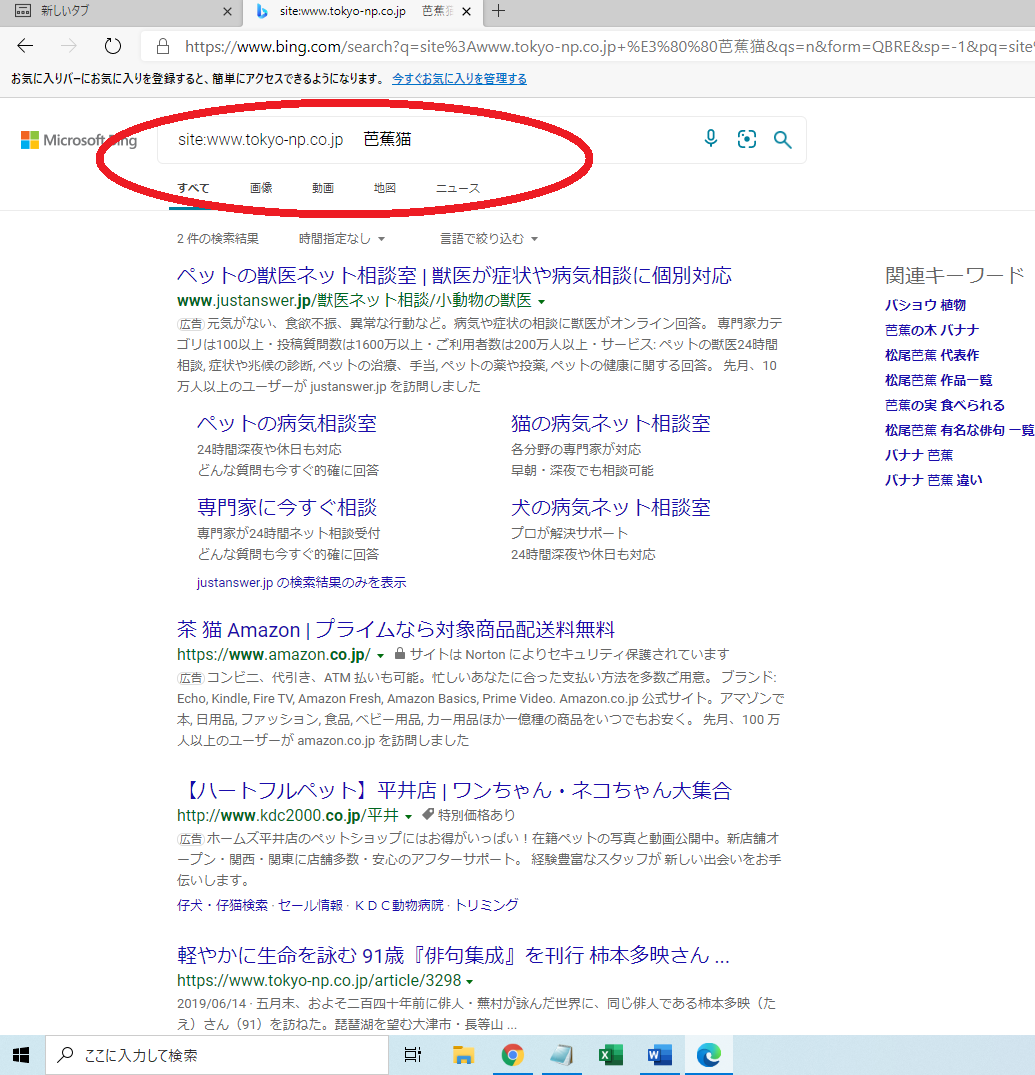Open the ペットの病気相談室 sublink
Screen dimensions: 1035x1075
[x=287, y=424]
